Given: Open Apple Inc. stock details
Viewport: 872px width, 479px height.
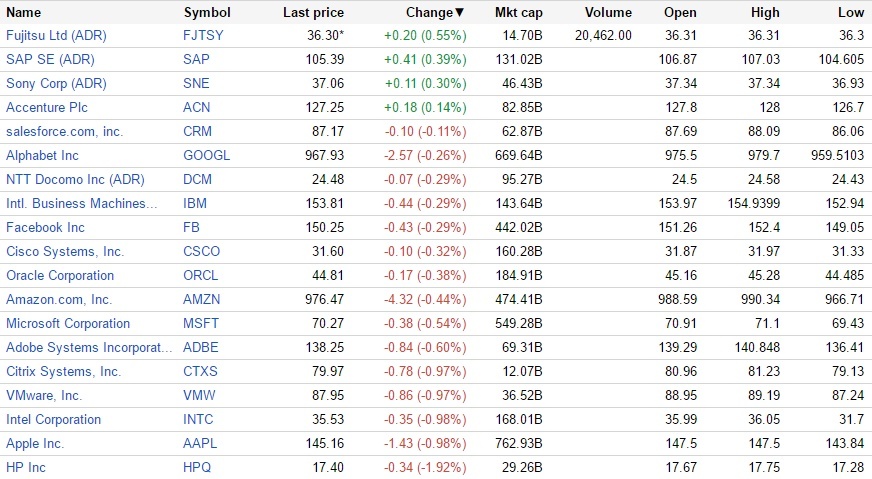Looking at the screenshot, I should 35,443.
